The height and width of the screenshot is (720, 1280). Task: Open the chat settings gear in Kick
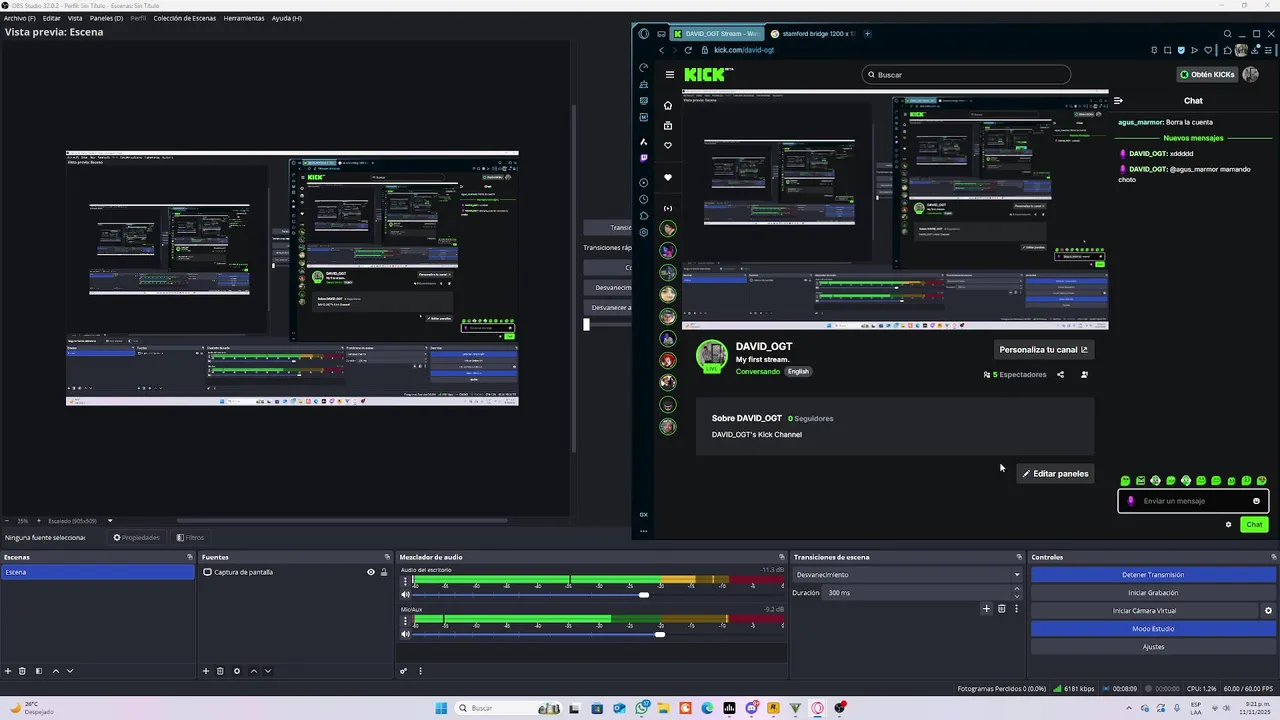(x=1228, y=524)
